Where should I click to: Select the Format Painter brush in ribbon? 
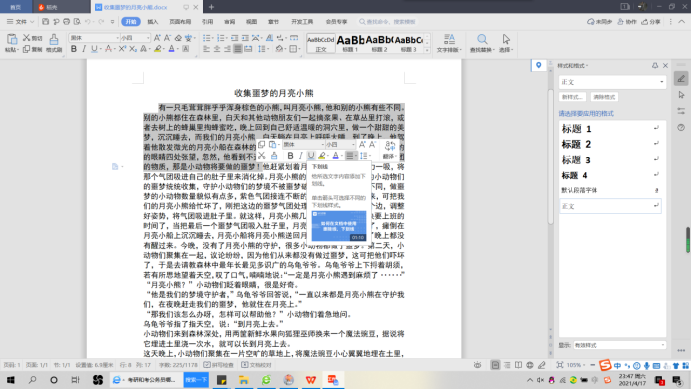[54, 39]
